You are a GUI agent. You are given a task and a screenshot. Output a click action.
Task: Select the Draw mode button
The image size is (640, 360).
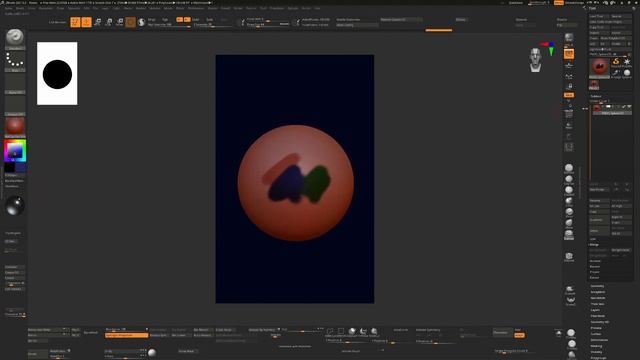pyautogui.click(x=86, y=22)
